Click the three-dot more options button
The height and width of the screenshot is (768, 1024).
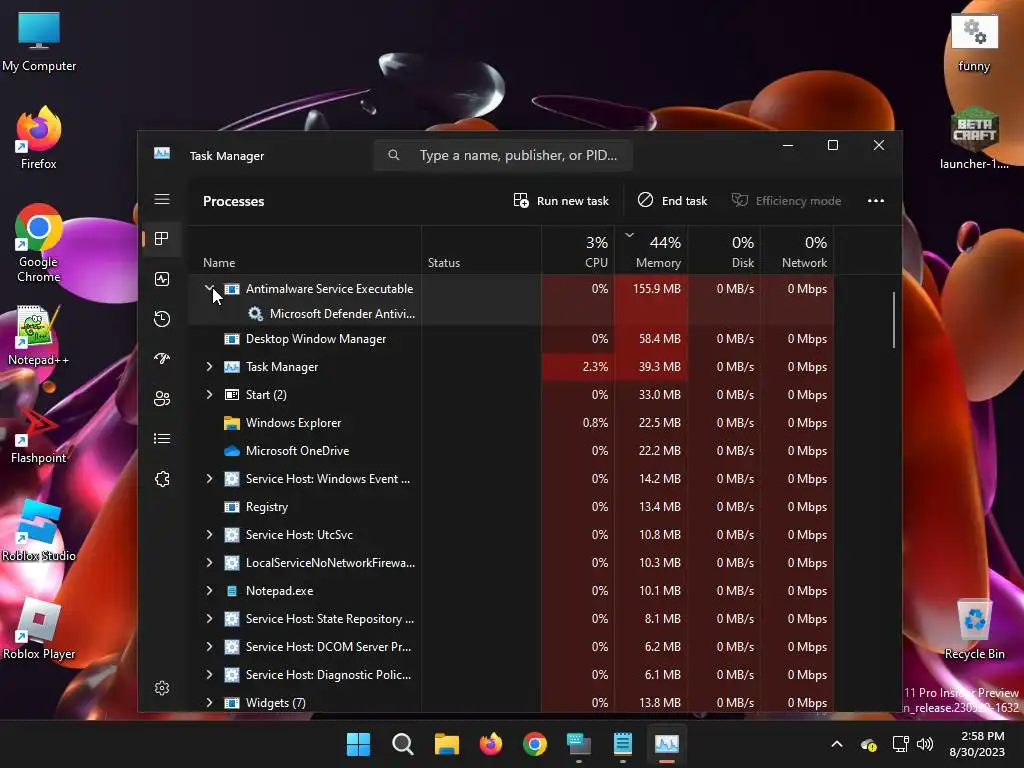click(x=876, y=200)
